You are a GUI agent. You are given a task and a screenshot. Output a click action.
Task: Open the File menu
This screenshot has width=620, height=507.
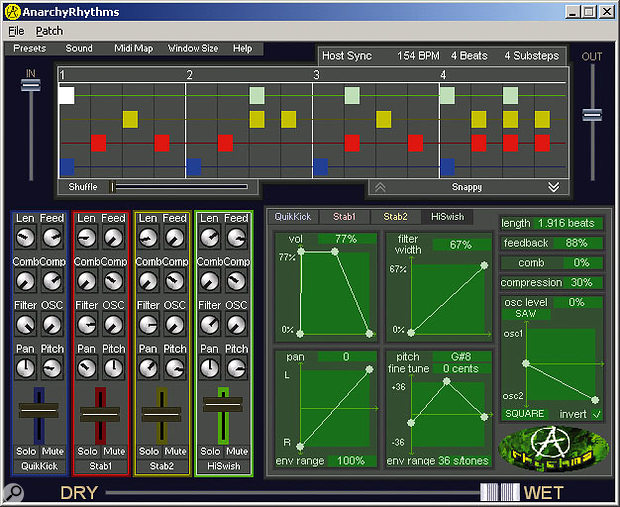pyautogui.click(x=16, y=31)
